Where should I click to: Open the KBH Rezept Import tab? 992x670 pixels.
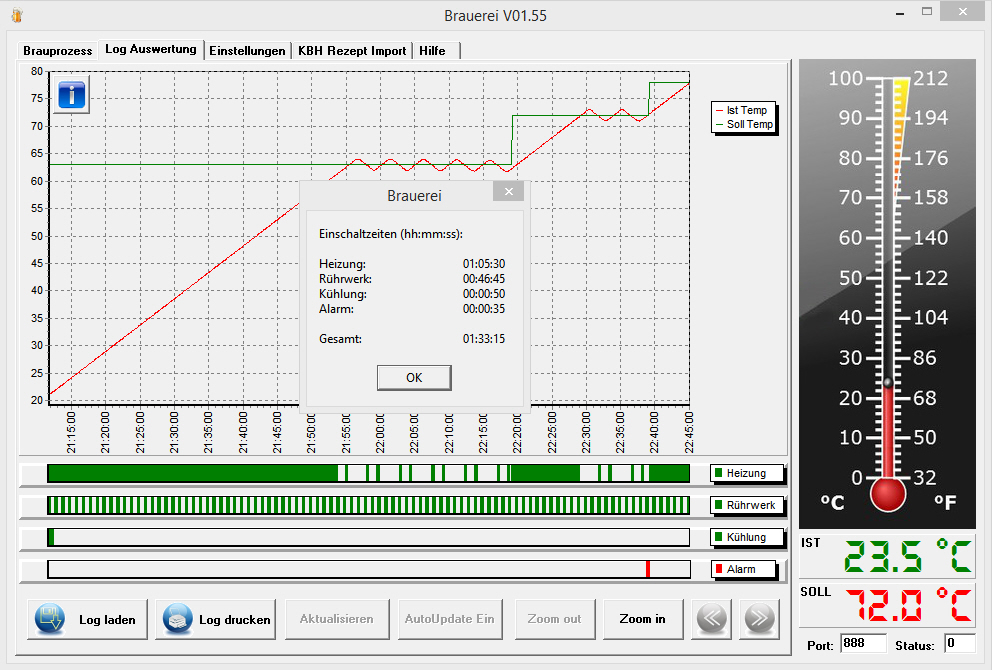[x=352, y=51]
